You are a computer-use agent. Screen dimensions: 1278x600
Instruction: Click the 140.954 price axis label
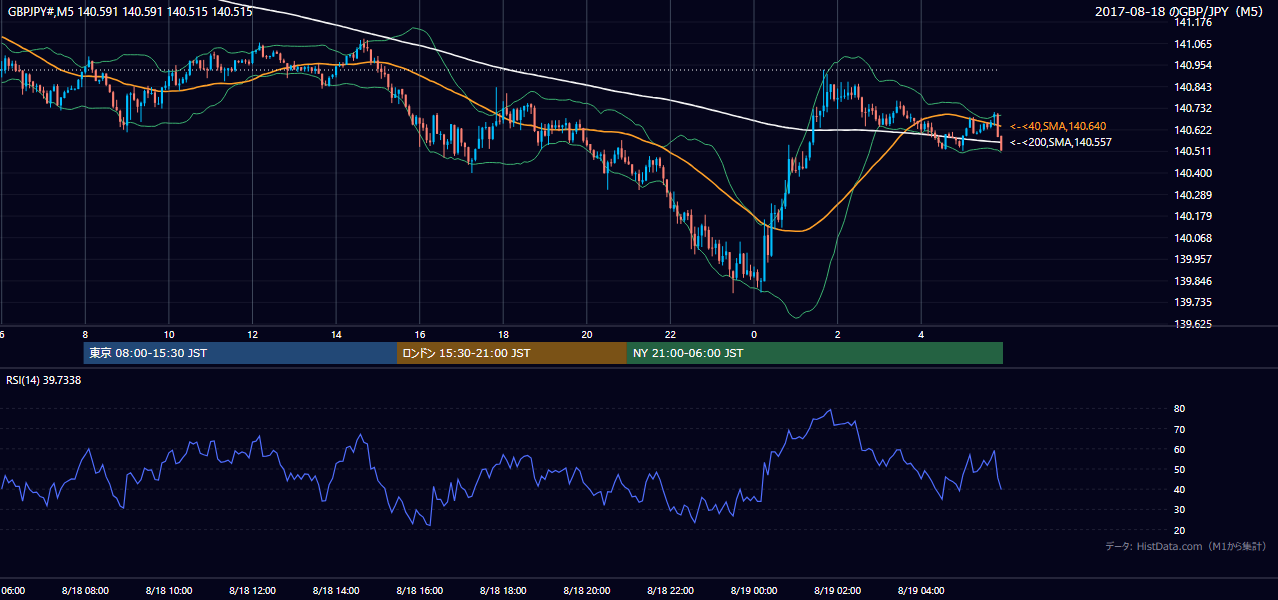[1194, 65]
